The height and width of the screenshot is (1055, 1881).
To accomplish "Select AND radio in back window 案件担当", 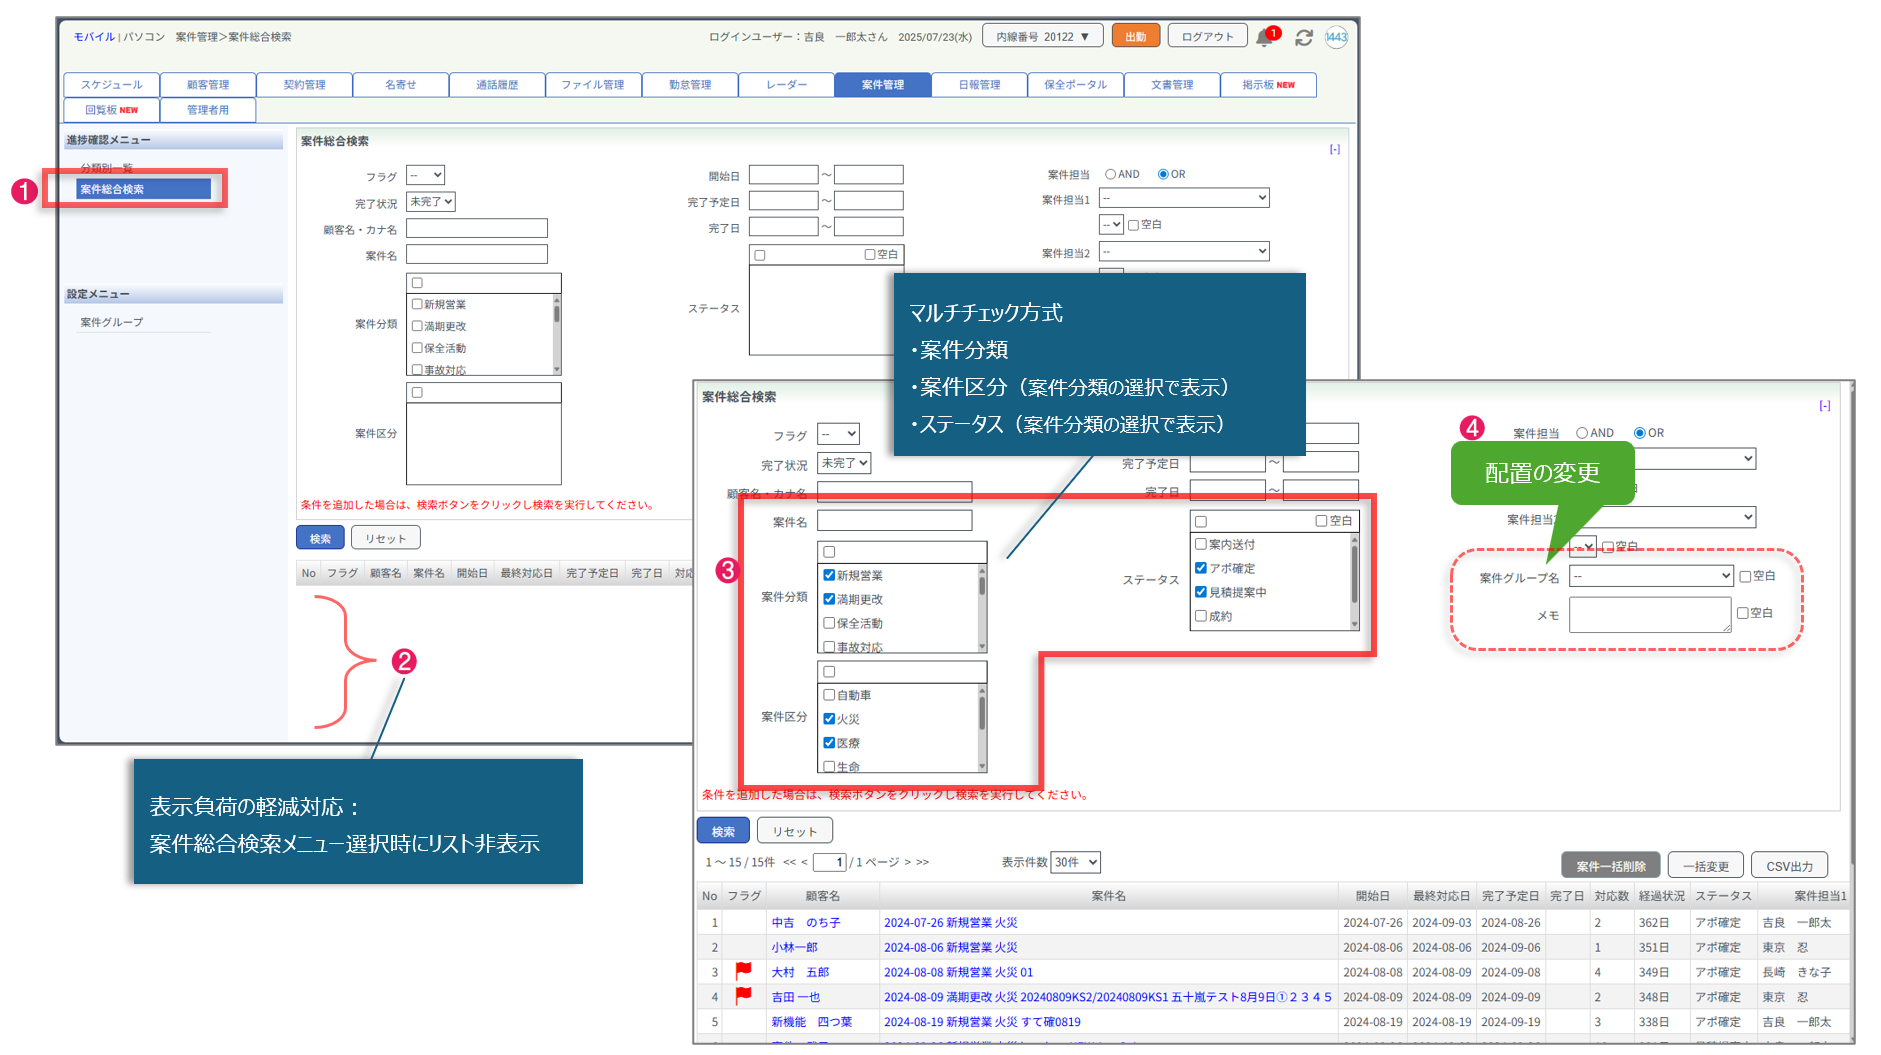I will coord(1110,174).
